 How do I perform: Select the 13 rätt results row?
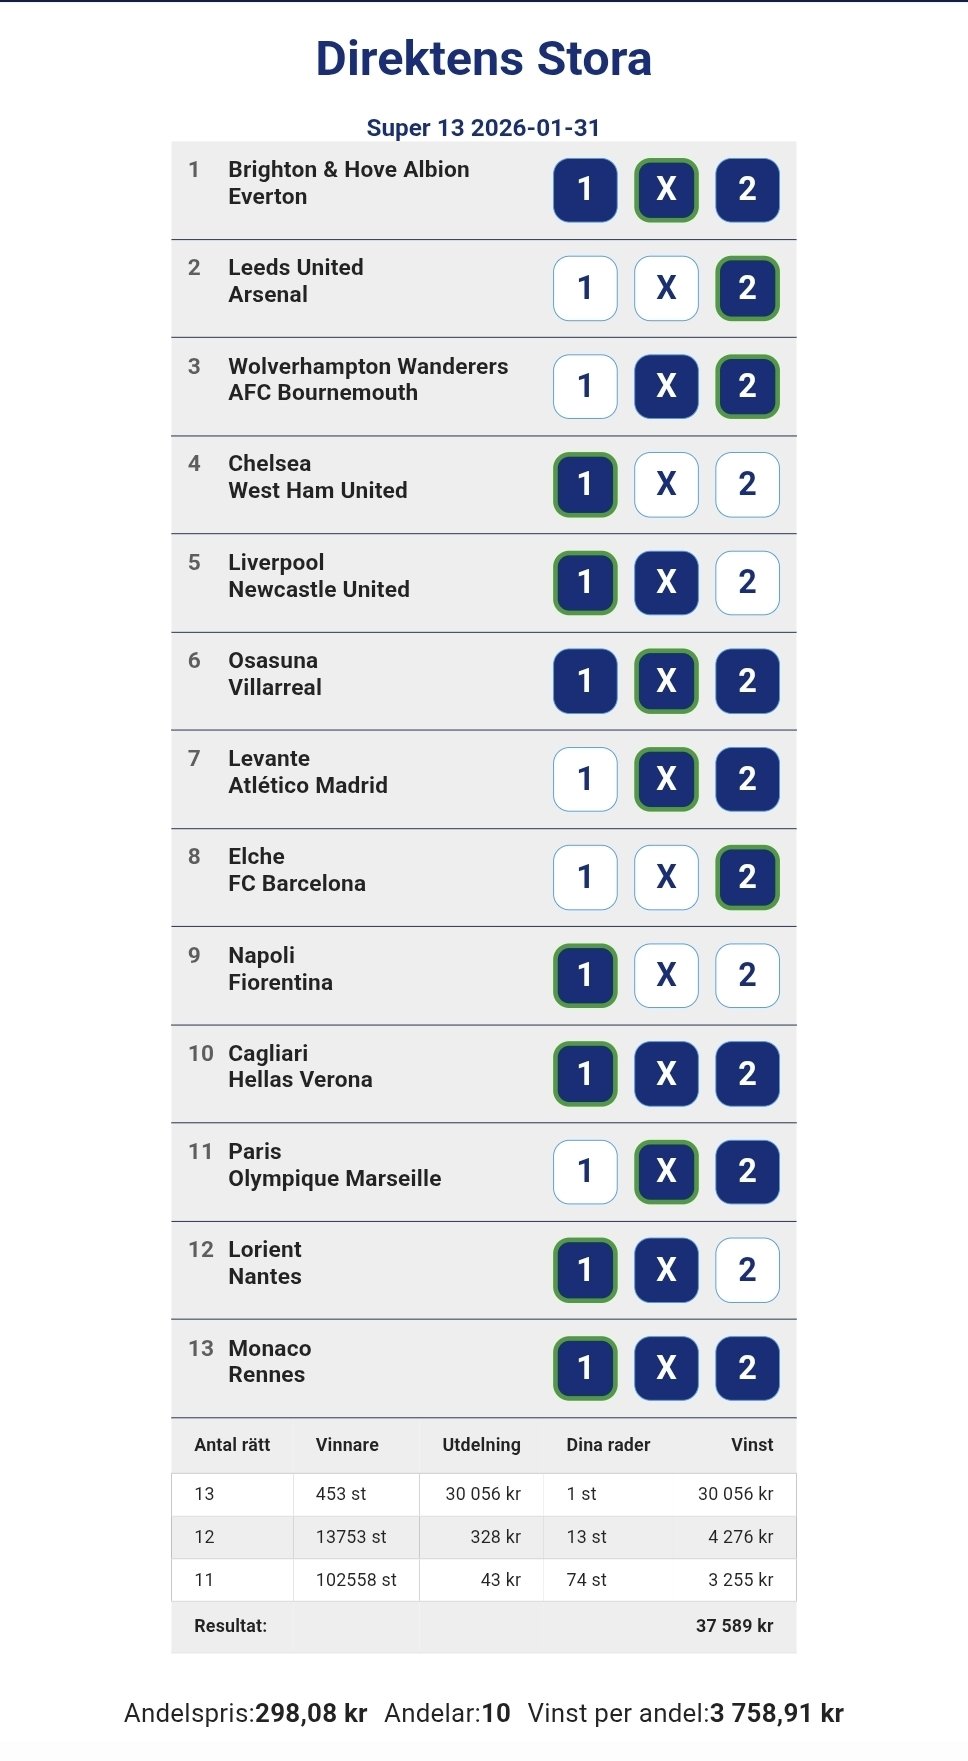click(x=484, y=1494)
